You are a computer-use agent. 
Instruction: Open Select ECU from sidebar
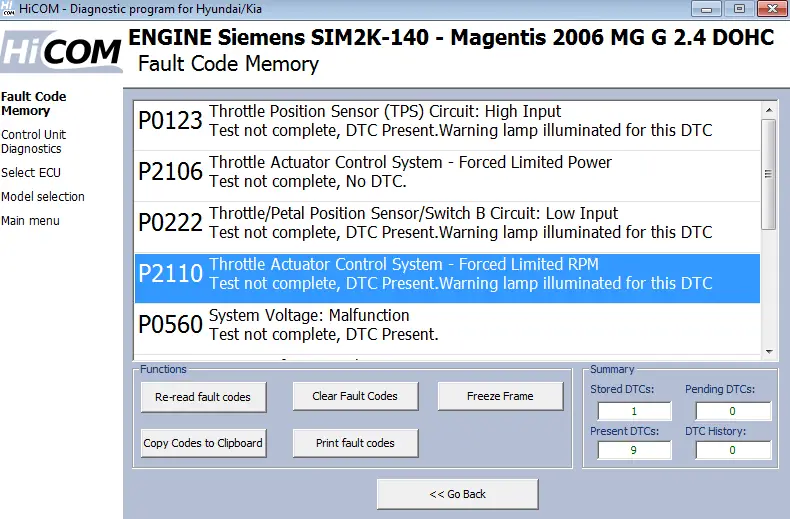[31, 173]
